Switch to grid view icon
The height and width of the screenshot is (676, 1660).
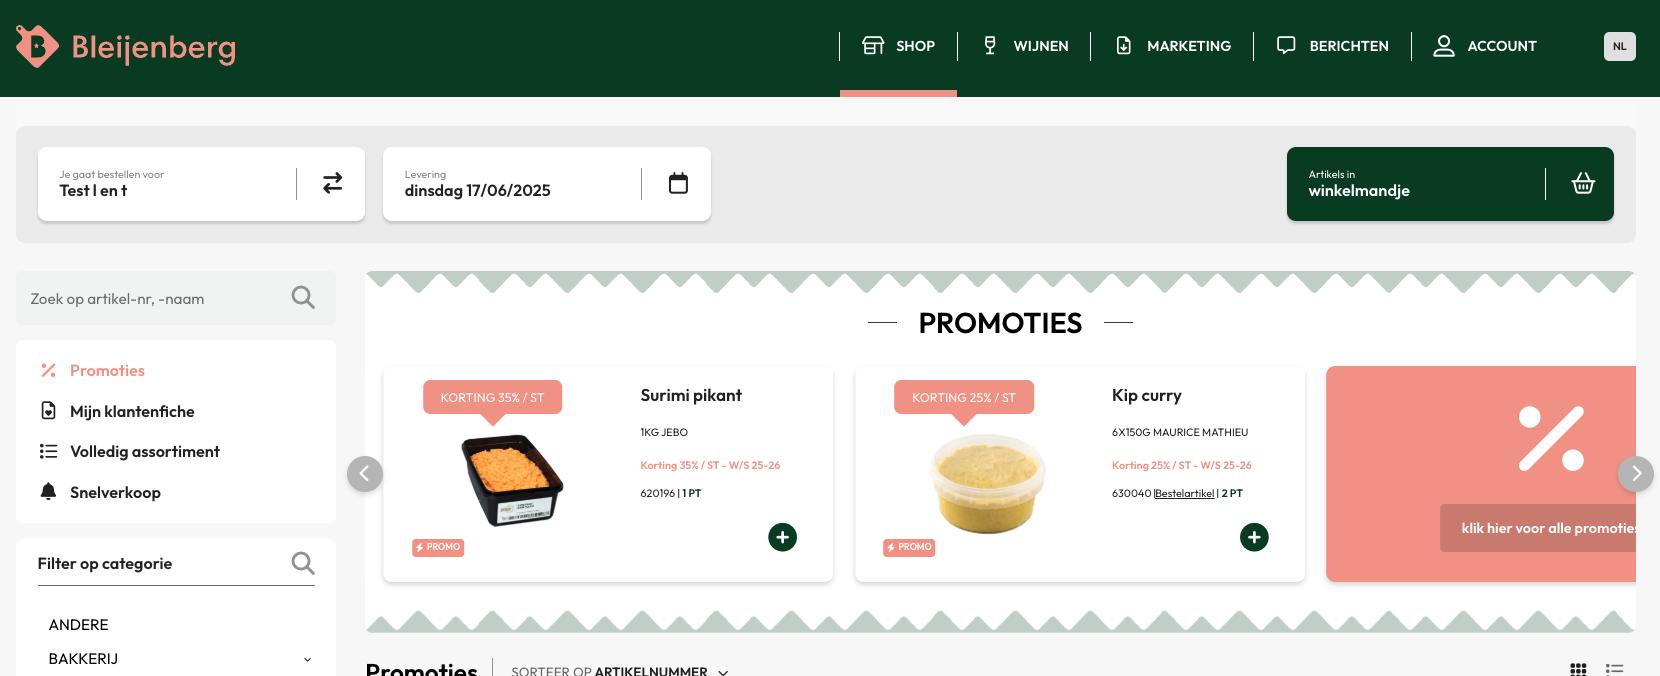(1578, 669)
